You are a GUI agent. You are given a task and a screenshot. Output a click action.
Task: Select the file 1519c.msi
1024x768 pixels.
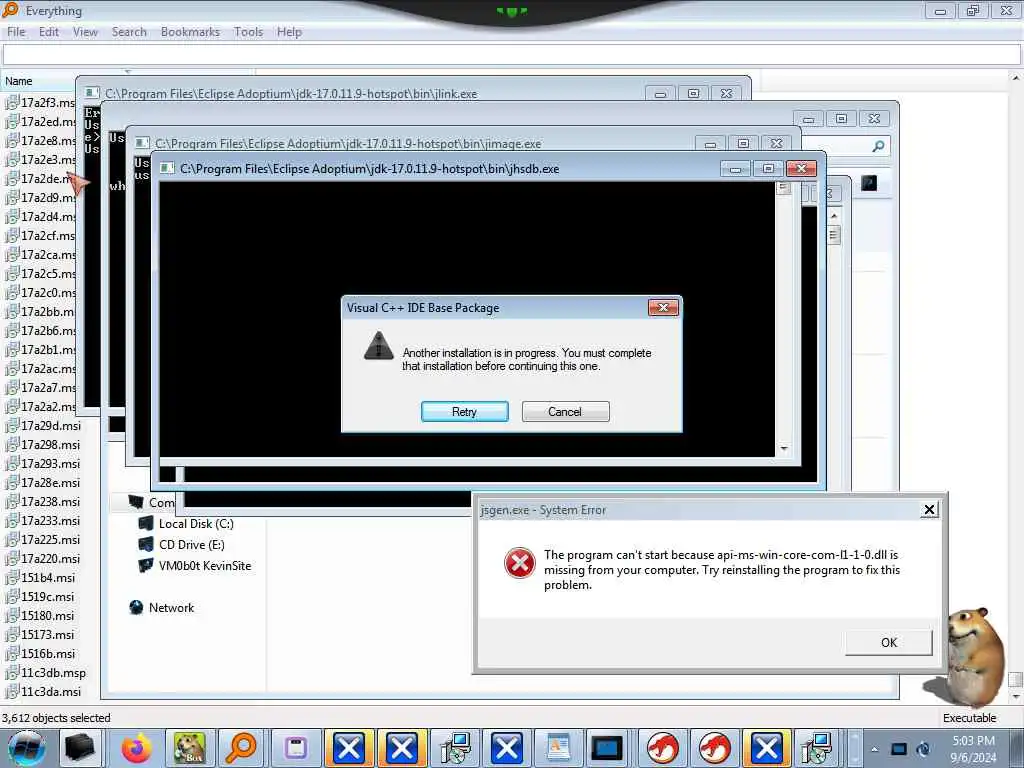click(x=48, y=597)
